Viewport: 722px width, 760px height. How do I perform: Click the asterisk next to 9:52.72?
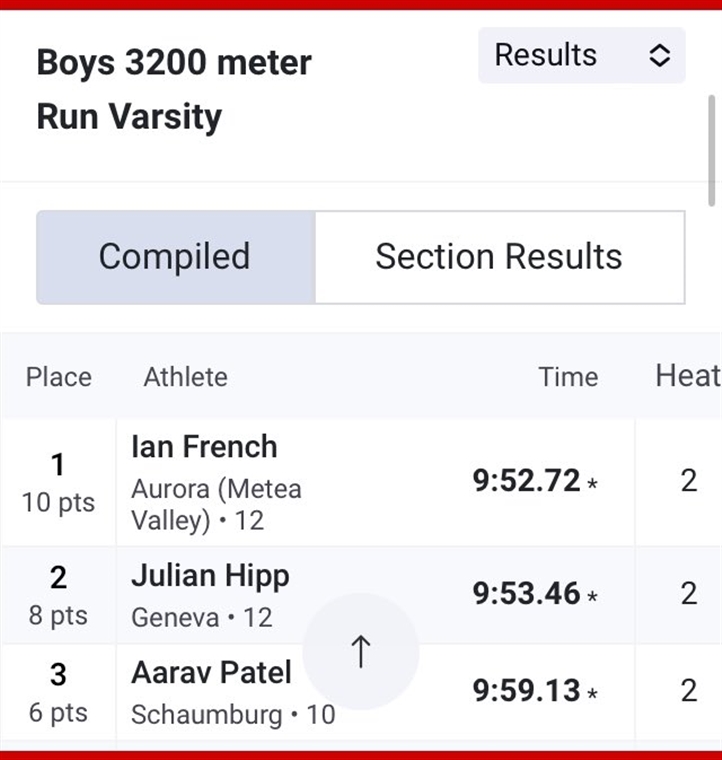(x=592, y=483)
